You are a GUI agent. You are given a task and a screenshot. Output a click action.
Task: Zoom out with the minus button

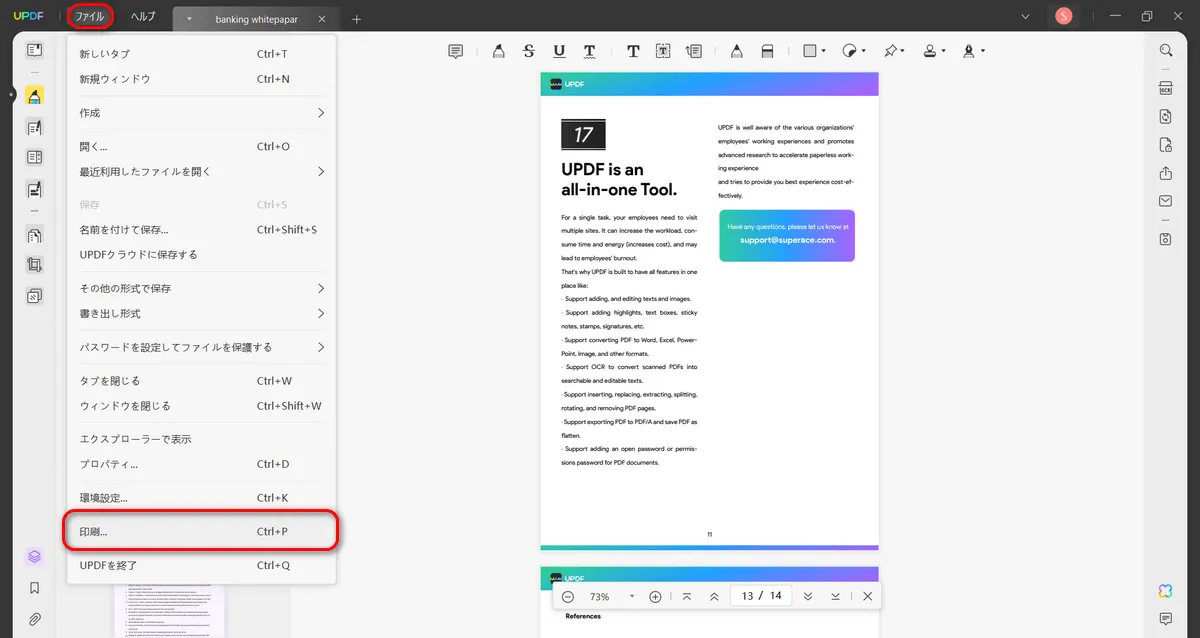567,596
